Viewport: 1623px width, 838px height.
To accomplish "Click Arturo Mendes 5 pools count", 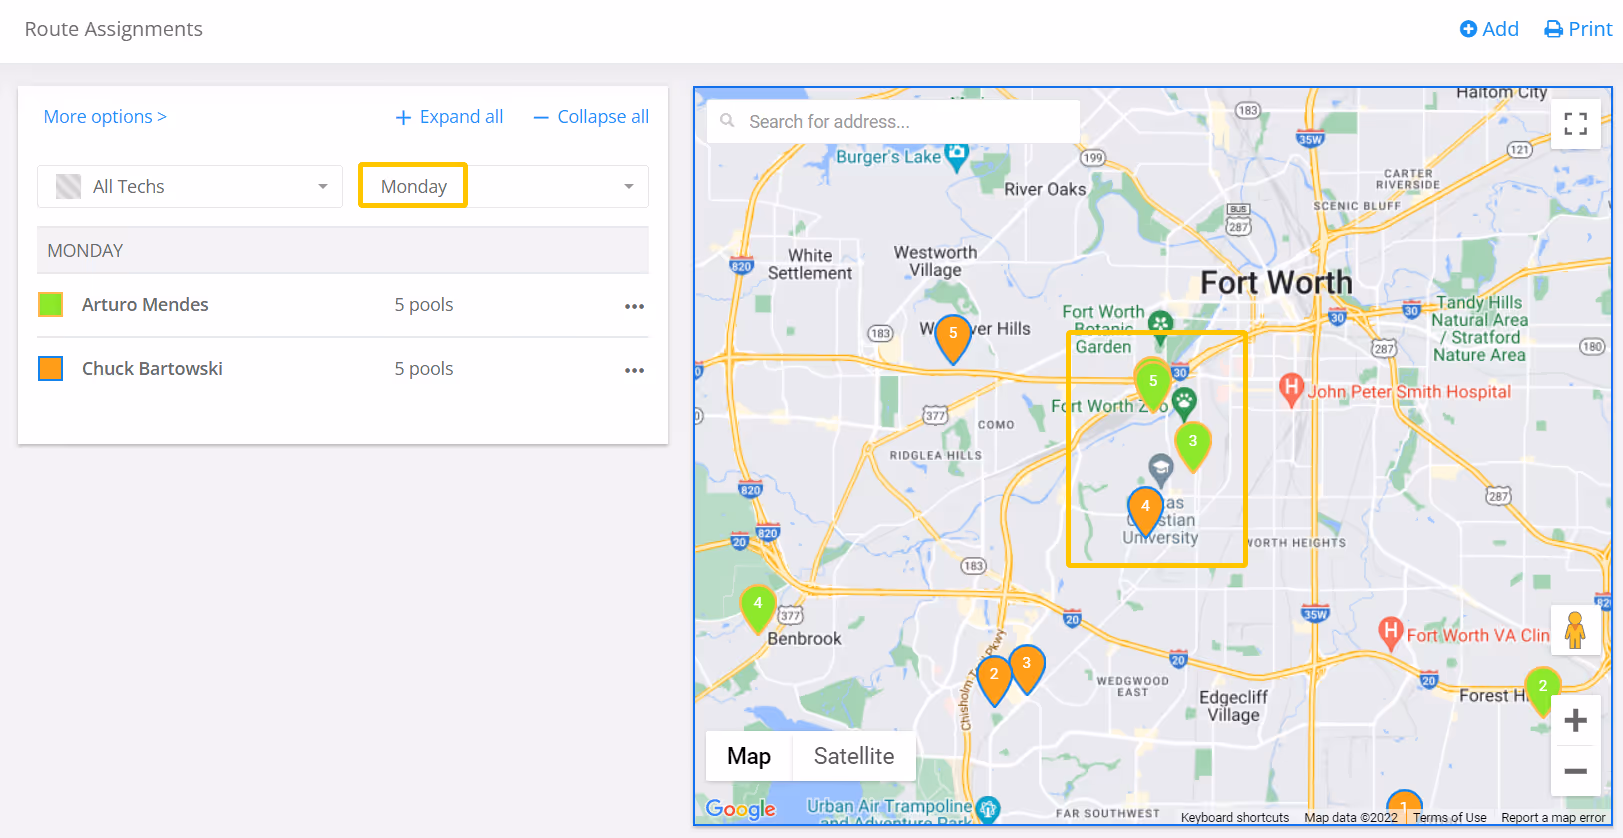I will pos(424,305).
